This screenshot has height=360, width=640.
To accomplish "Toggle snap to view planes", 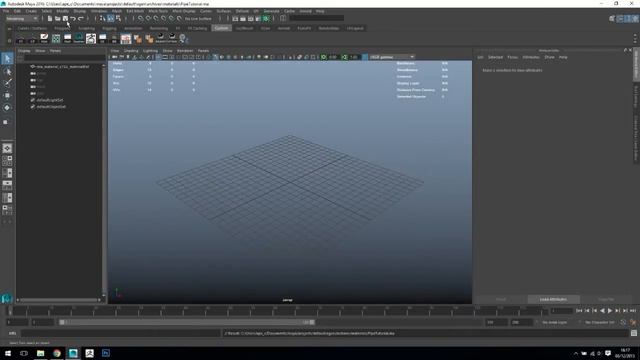I will pyautogui.click(x=172, y=18).
